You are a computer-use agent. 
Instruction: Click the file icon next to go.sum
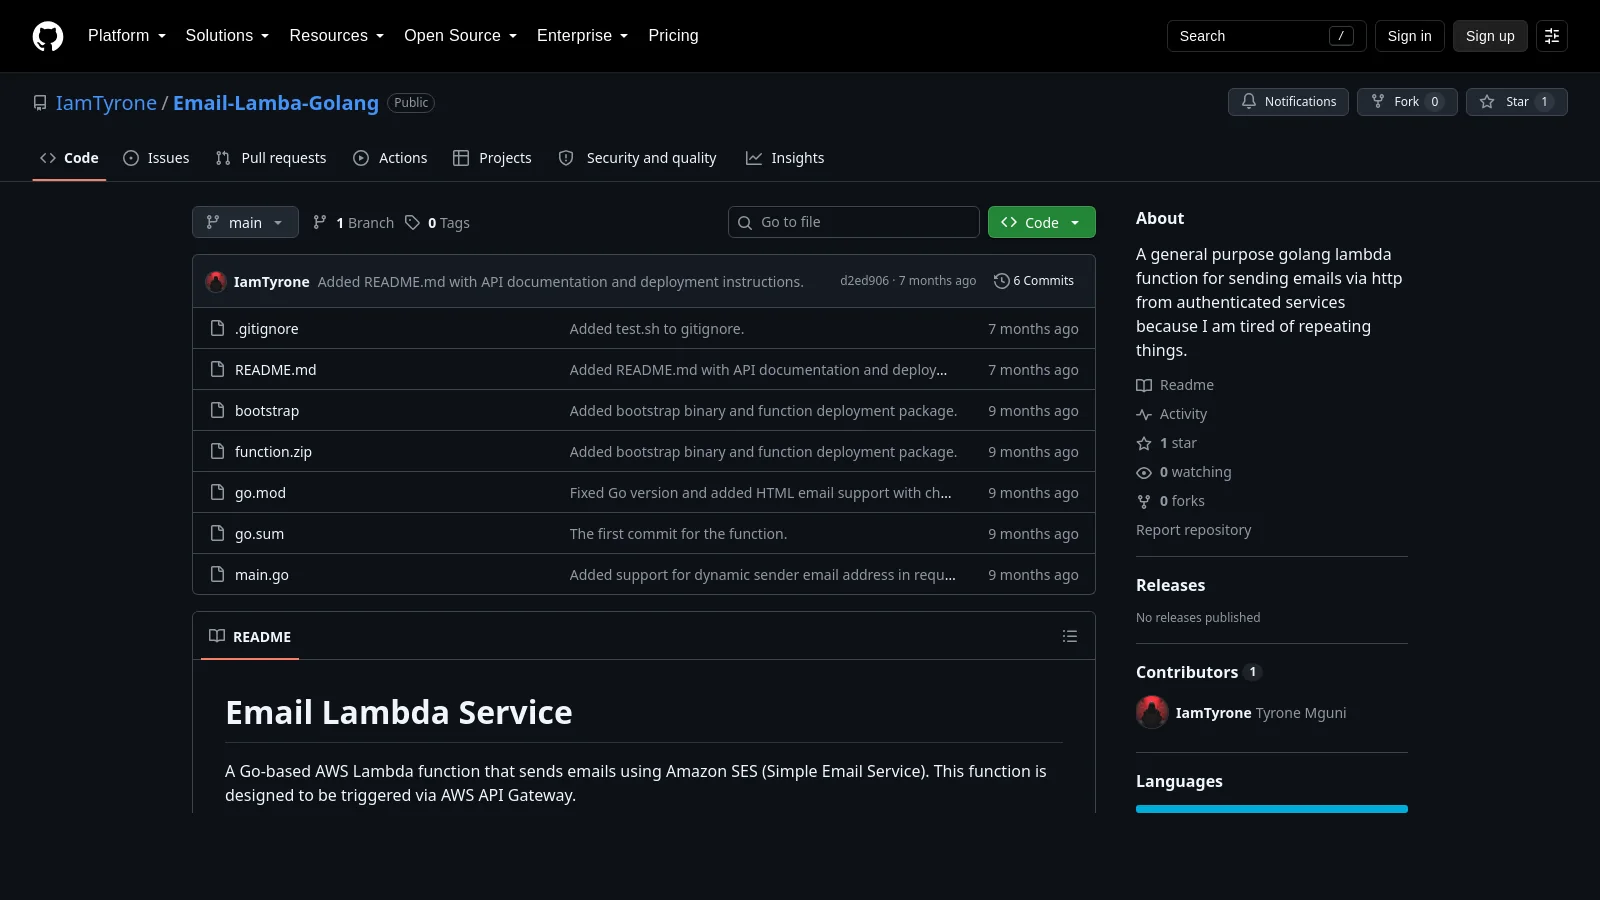click(x=217, y=533)
